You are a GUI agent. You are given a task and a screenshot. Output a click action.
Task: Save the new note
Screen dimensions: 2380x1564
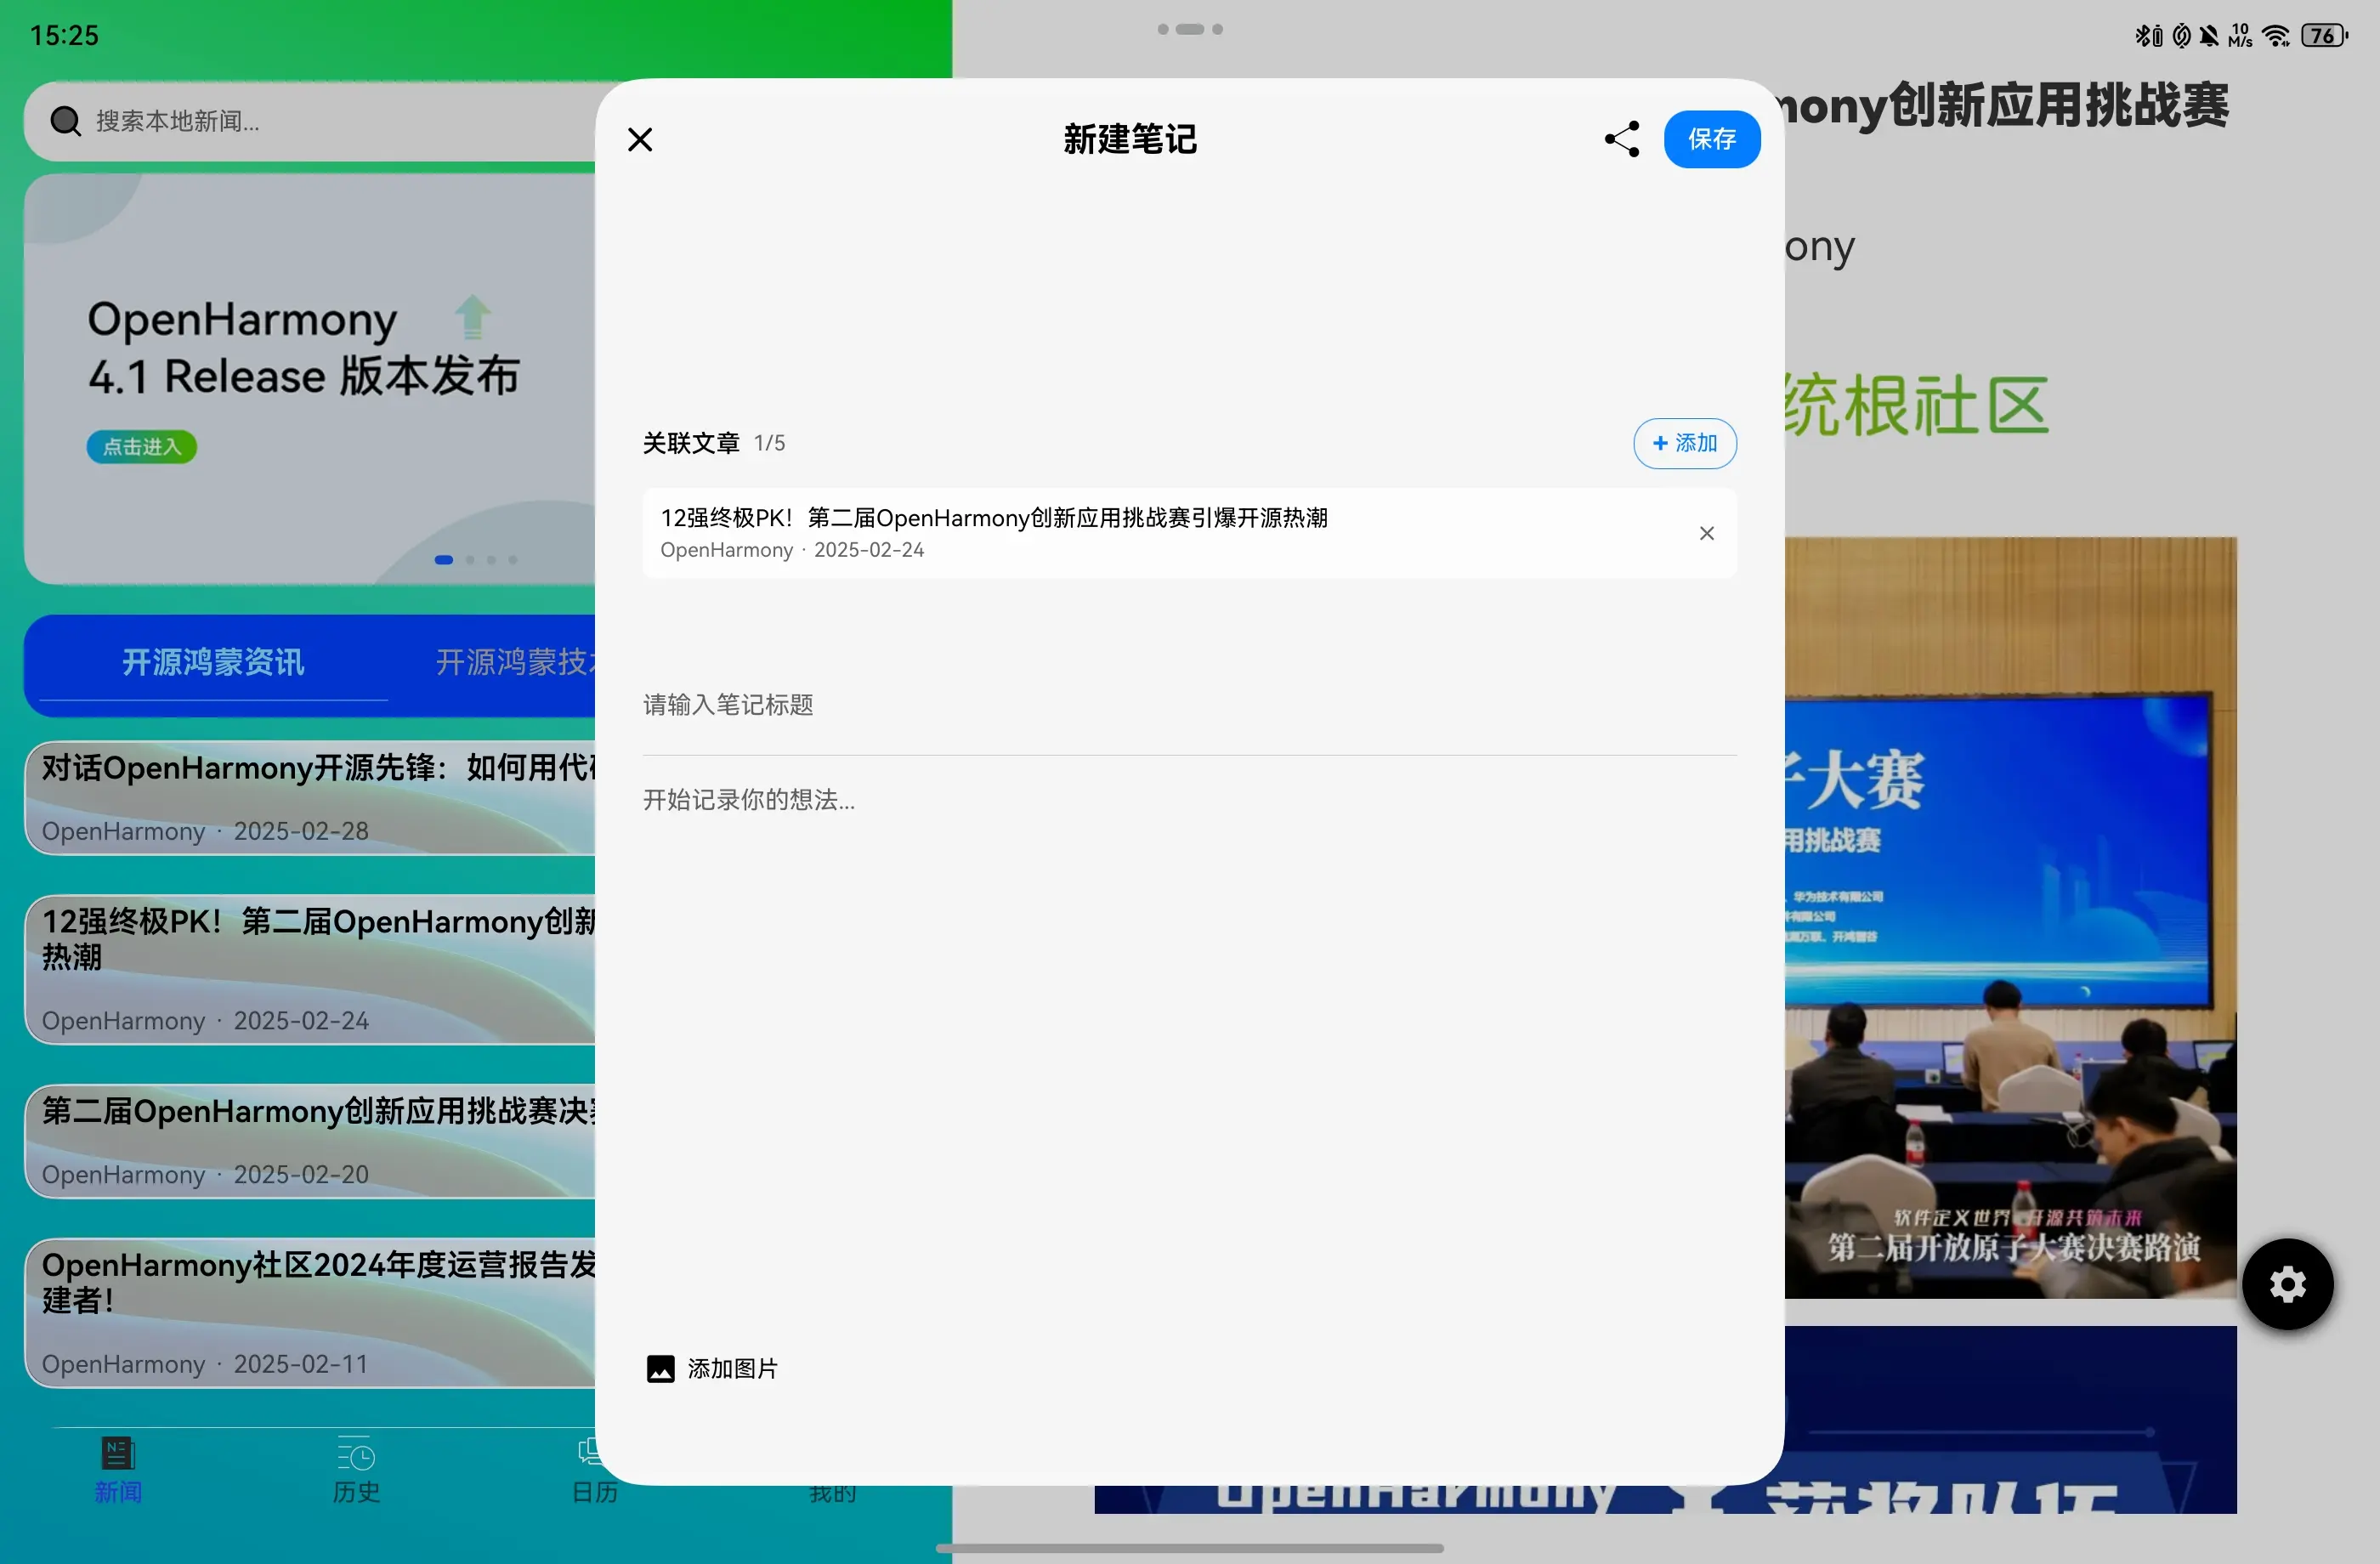(1711, 139)
